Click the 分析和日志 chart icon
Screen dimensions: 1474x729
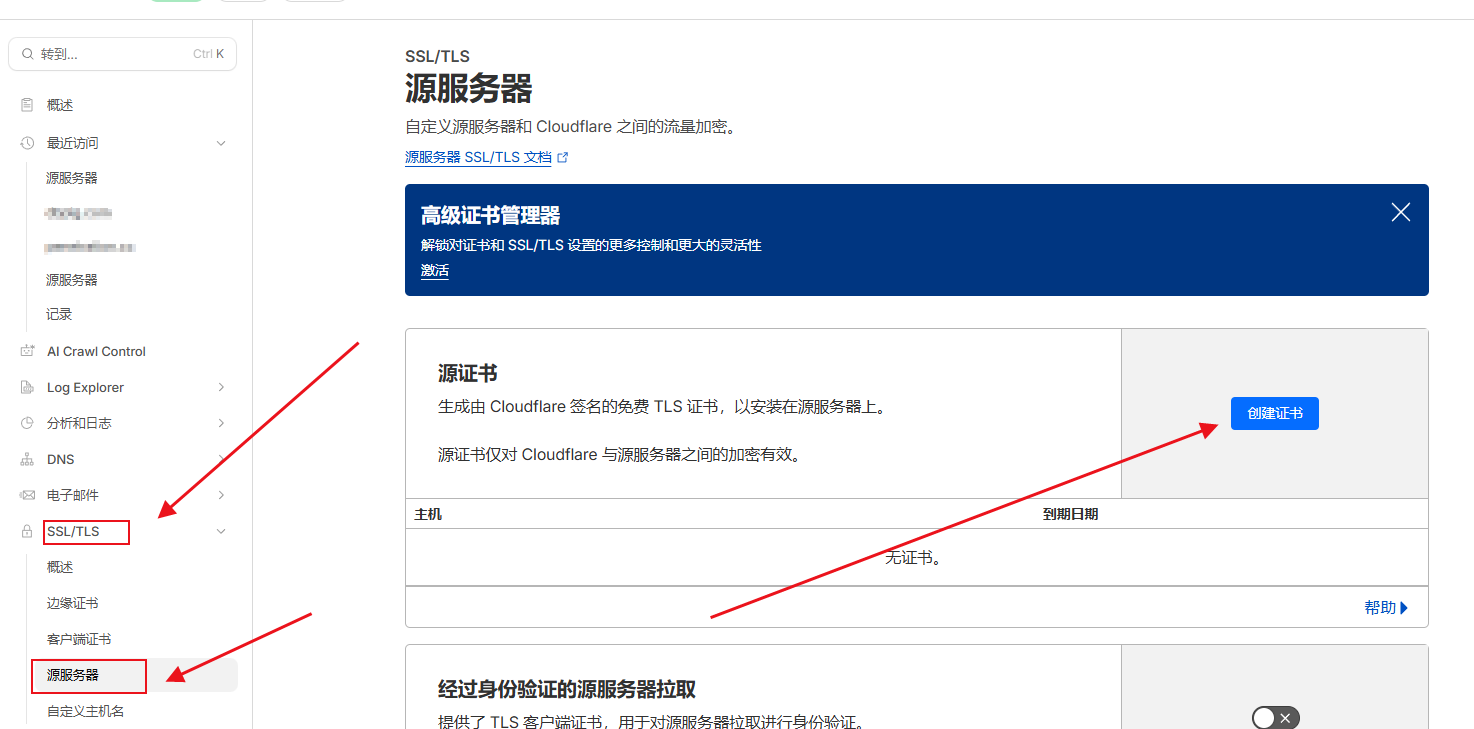[x=27, y=423]
